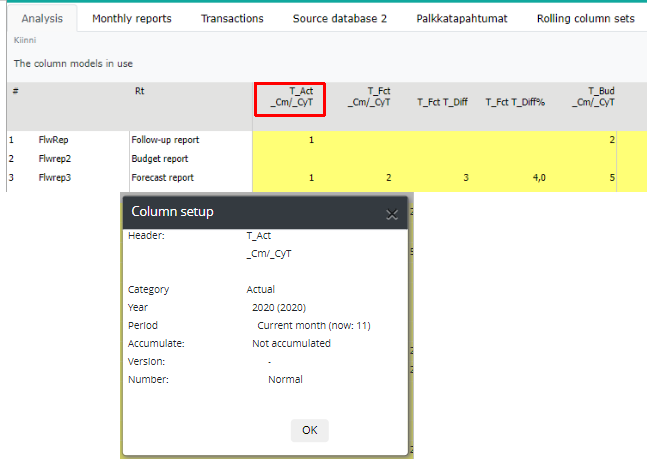Click Forecast report T_Bud cell value 5

[612, 178]
